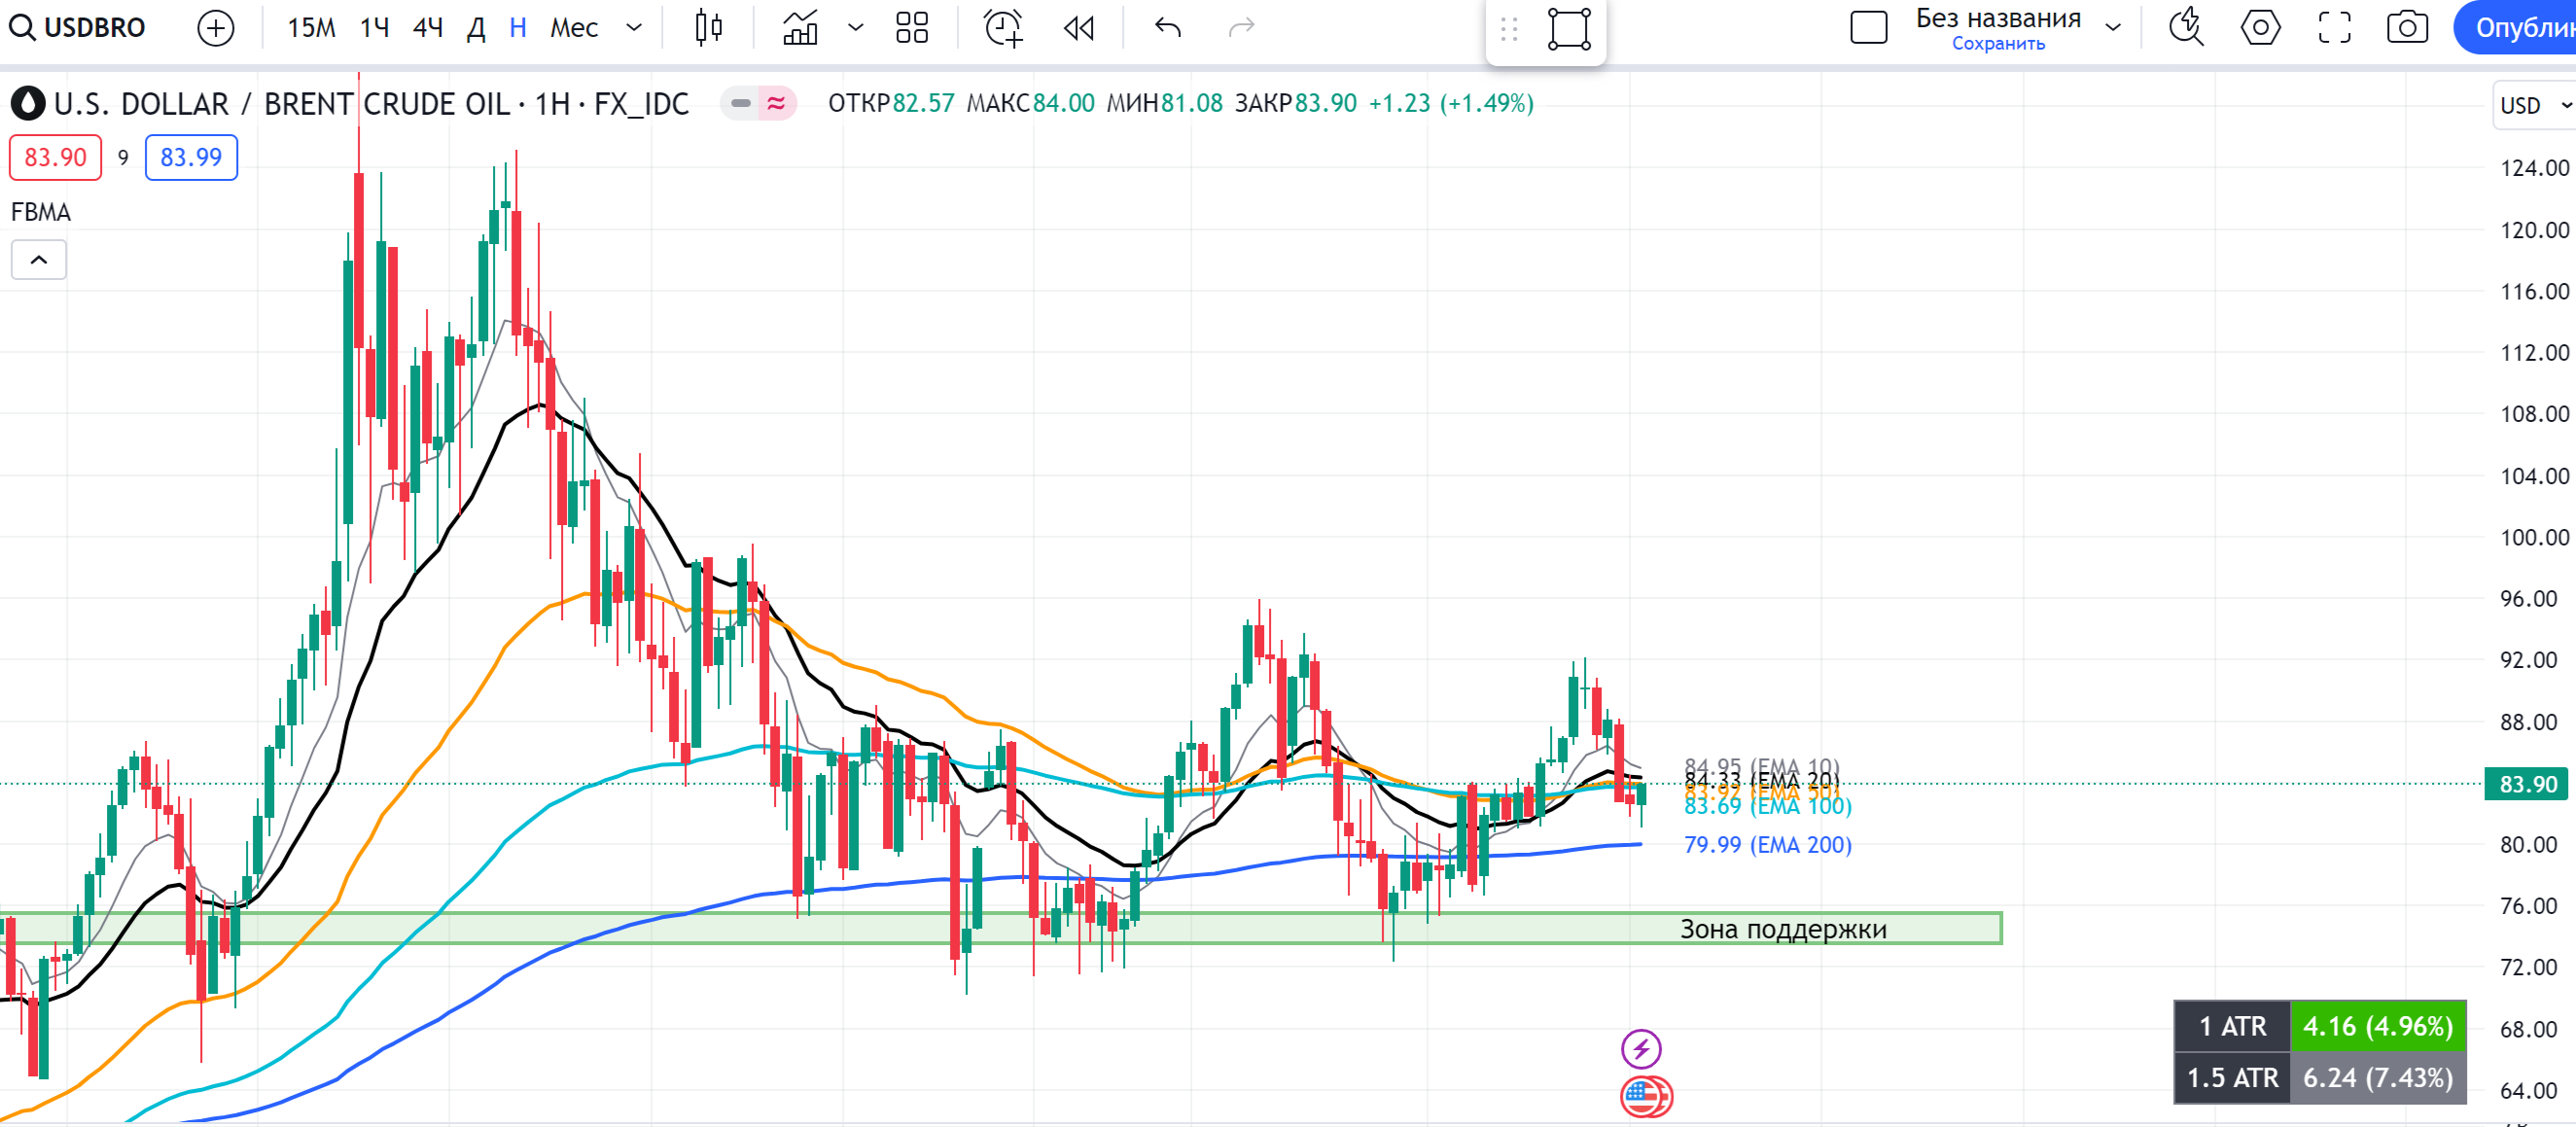Open the indicators menu icon

click(800, 27)
